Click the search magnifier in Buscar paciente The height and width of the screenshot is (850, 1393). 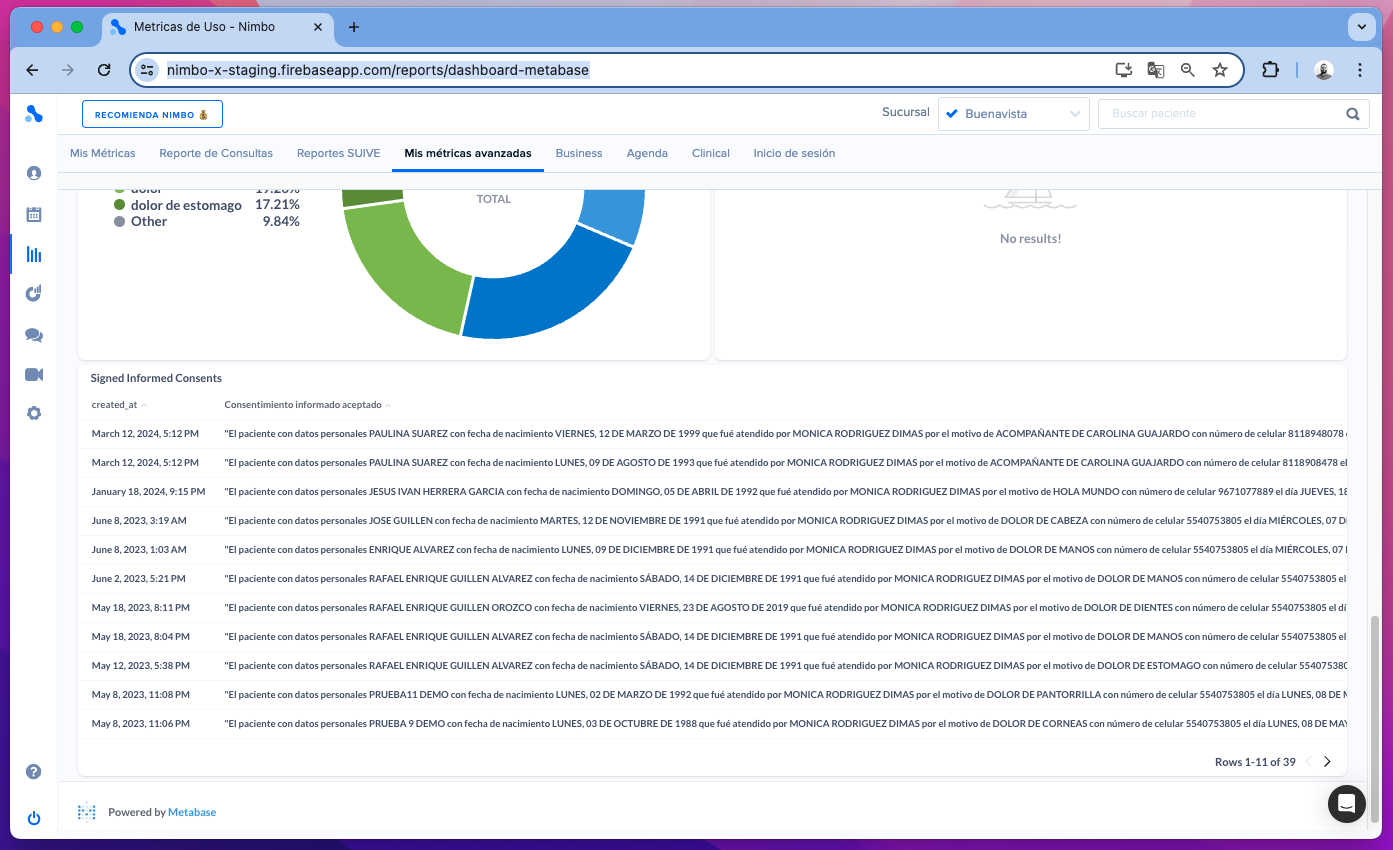point(1353,114)
